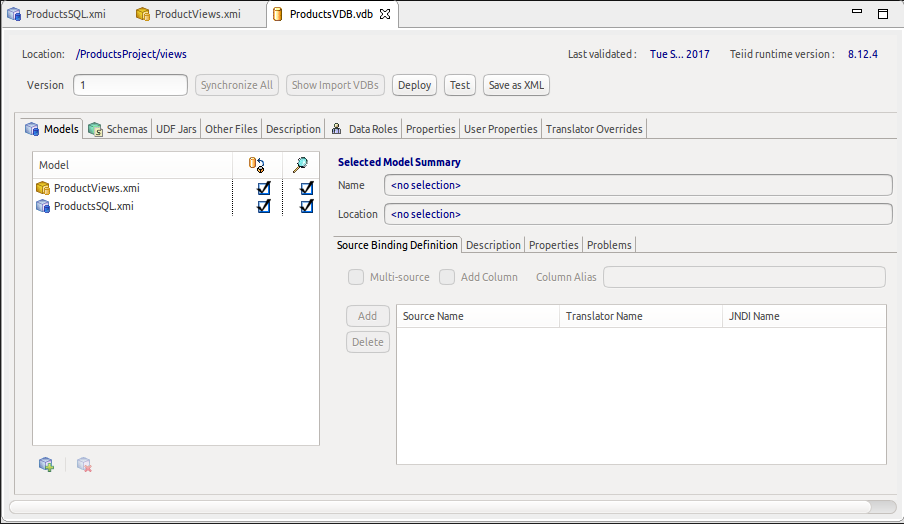Click the /ProductsProject/views location text

(x=131, y=54)
